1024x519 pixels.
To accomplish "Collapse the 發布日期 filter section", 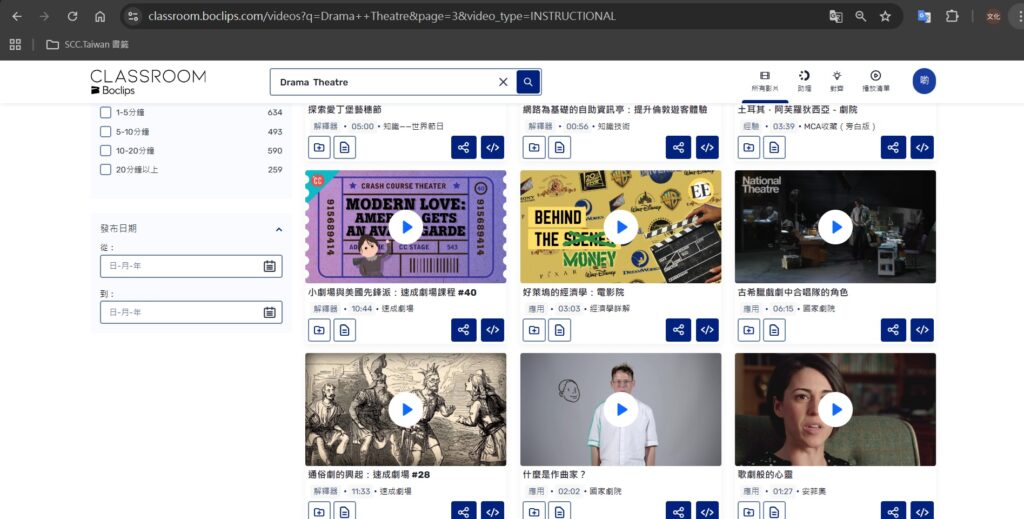I will point(278,229).
